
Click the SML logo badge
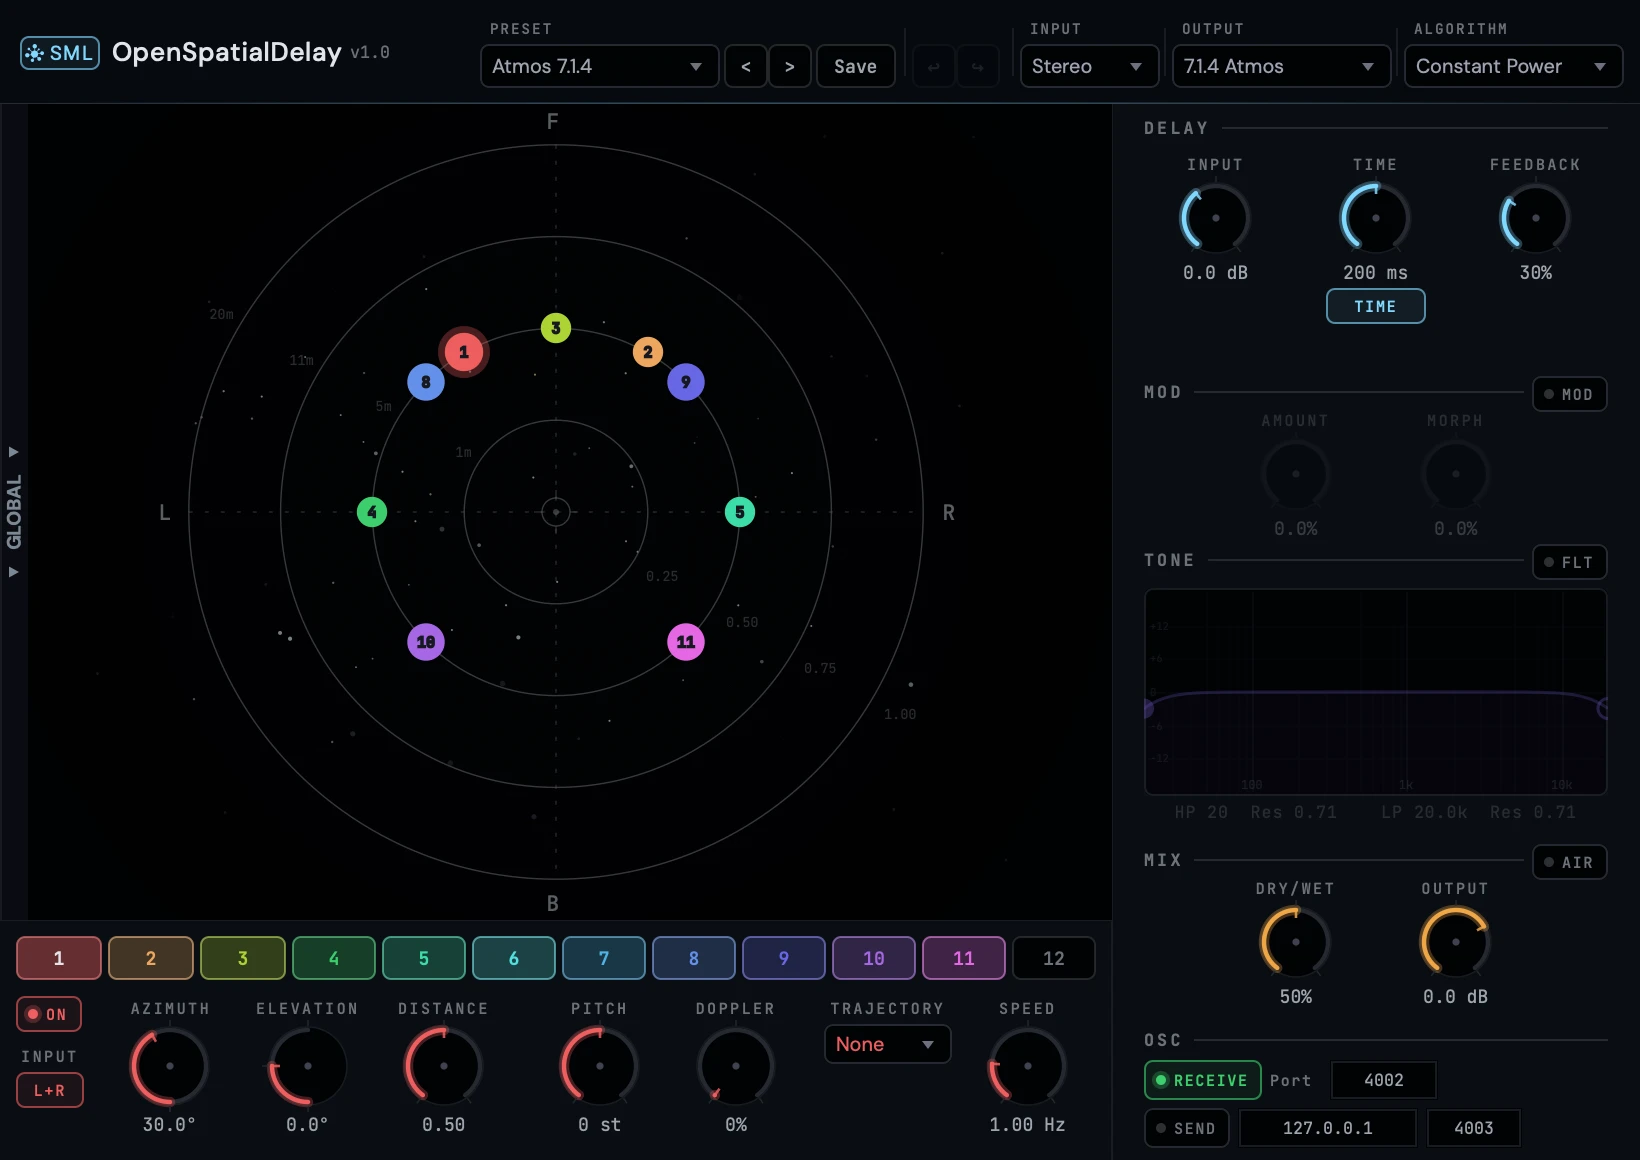60,53
